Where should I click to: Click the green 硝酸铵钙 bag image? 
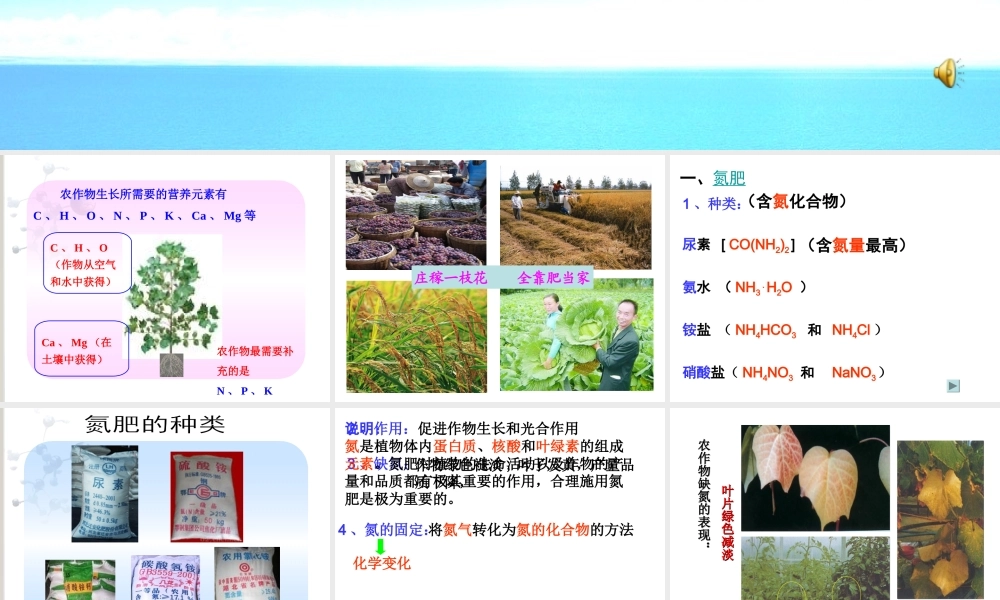[80, 580]
